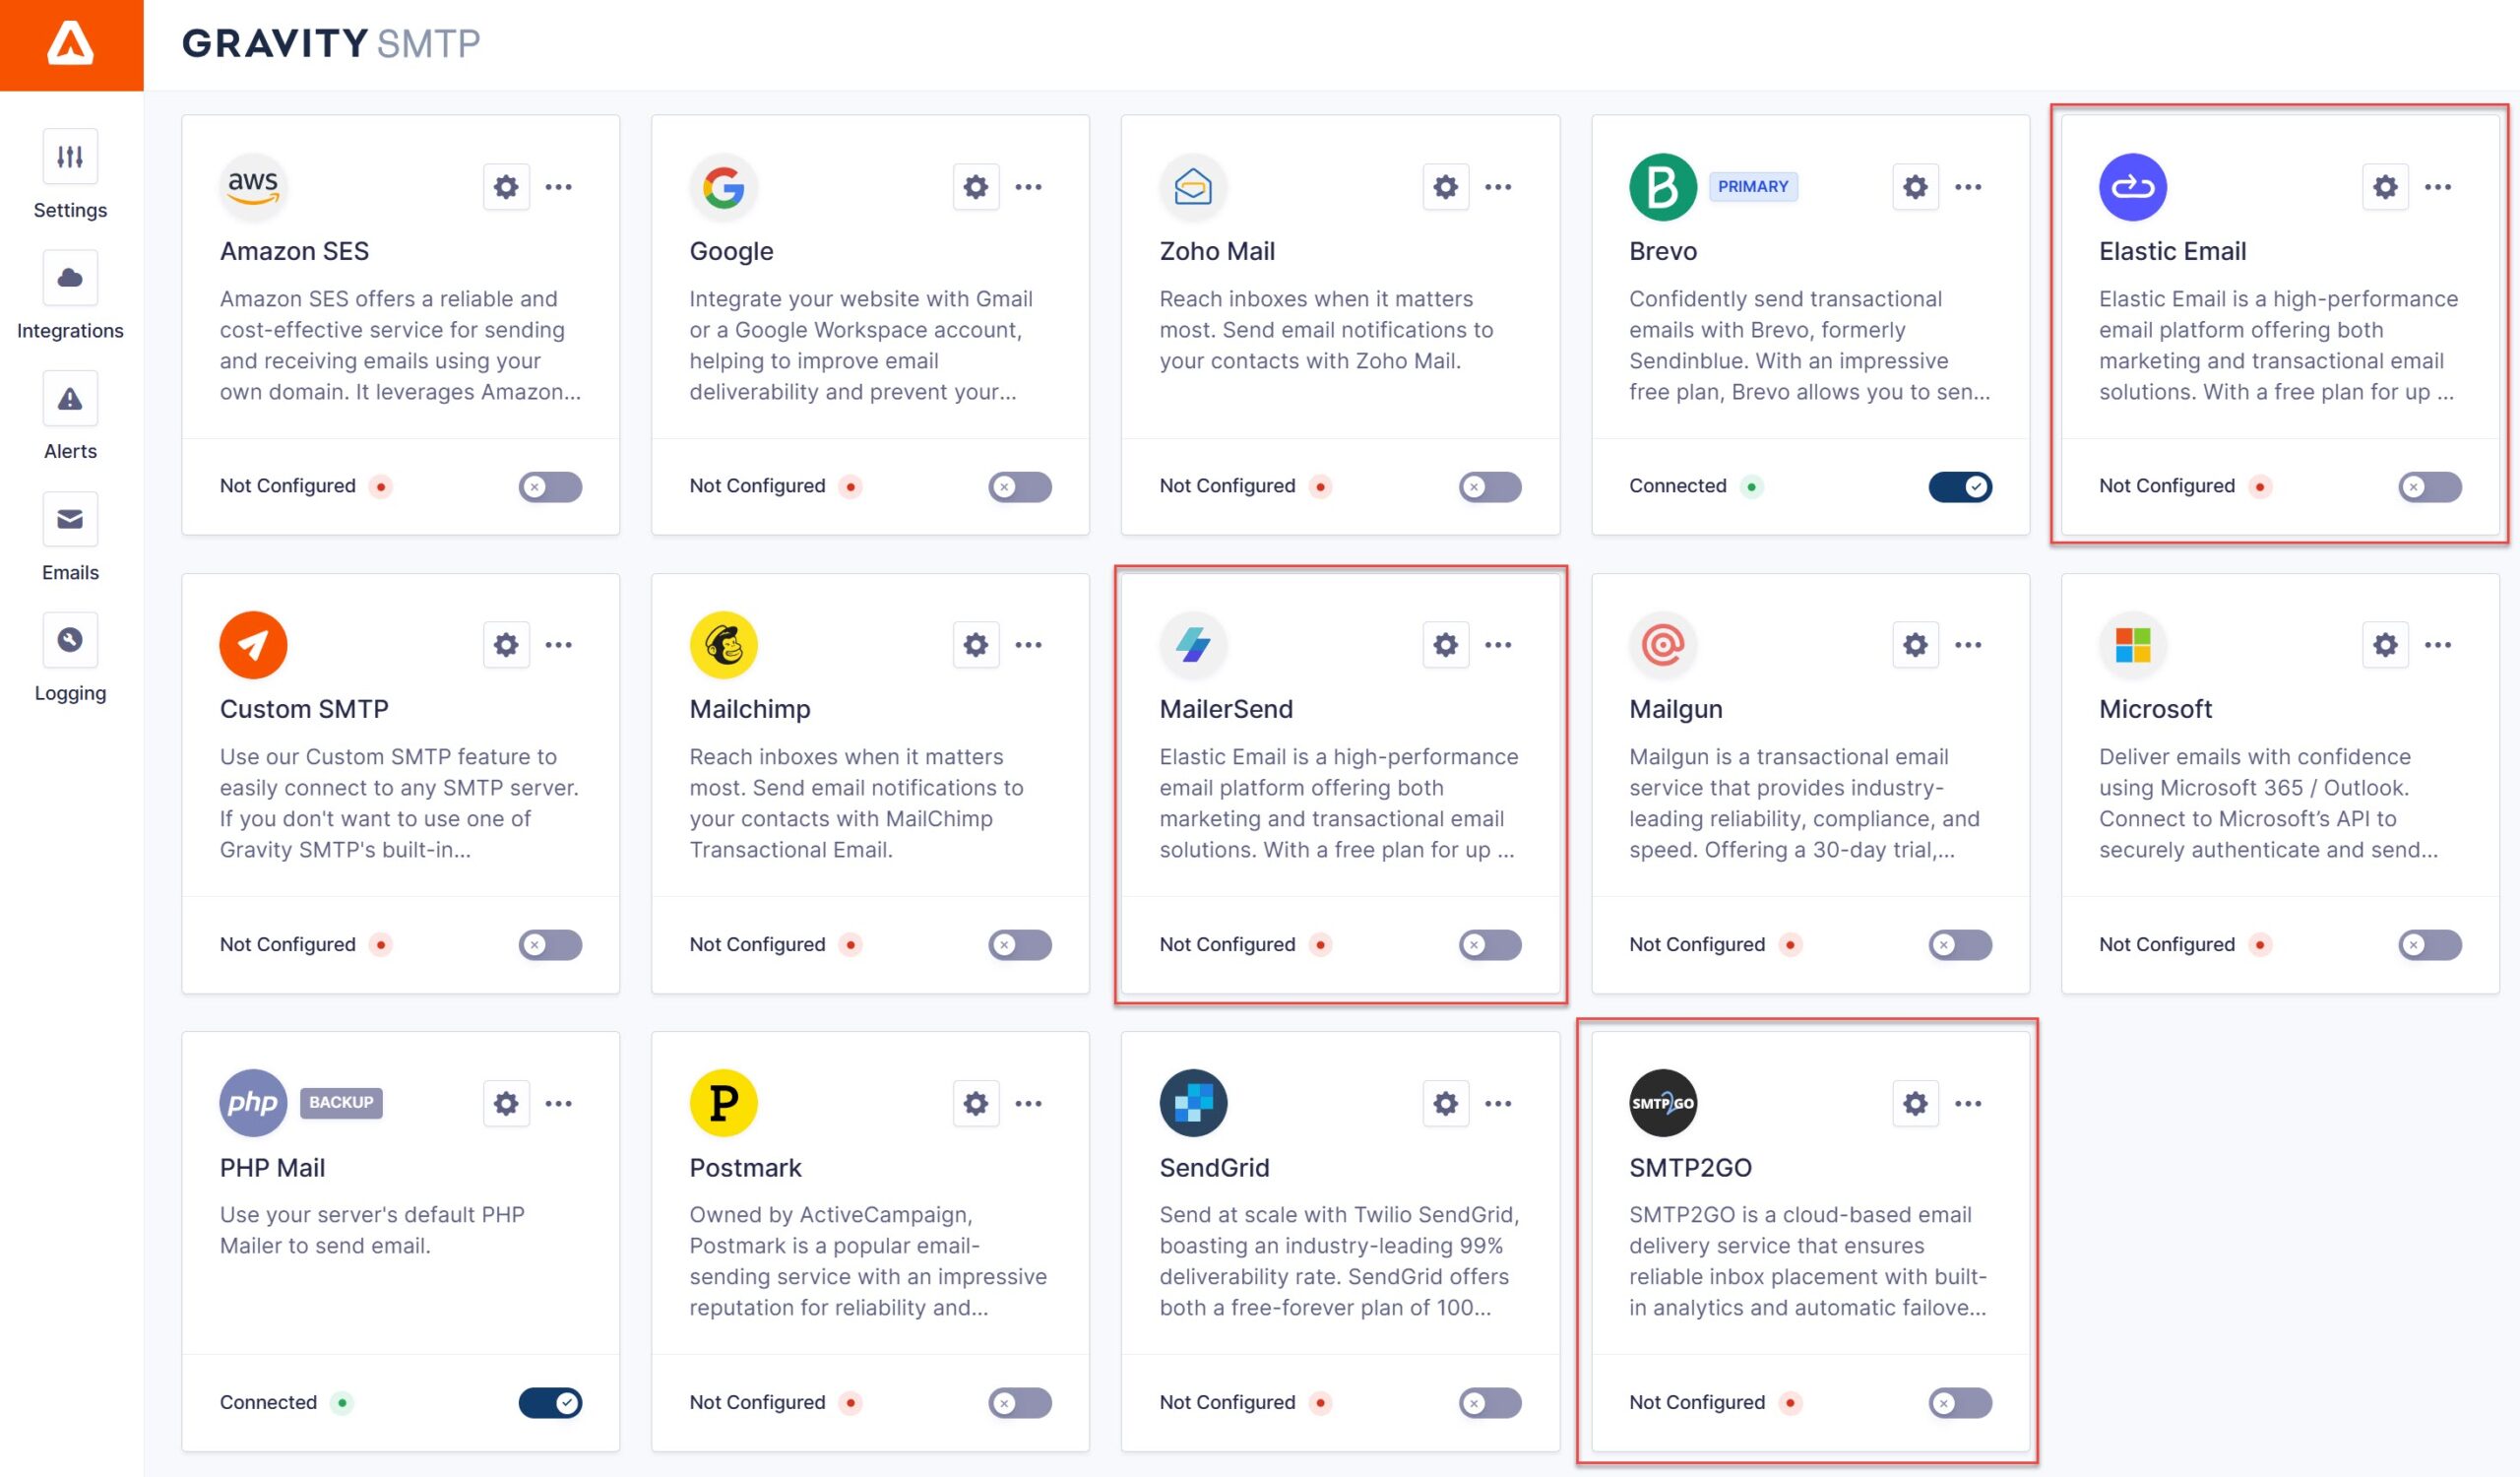Open Google card three-dot menu

pyautogui.click(x=1028, y=187)
